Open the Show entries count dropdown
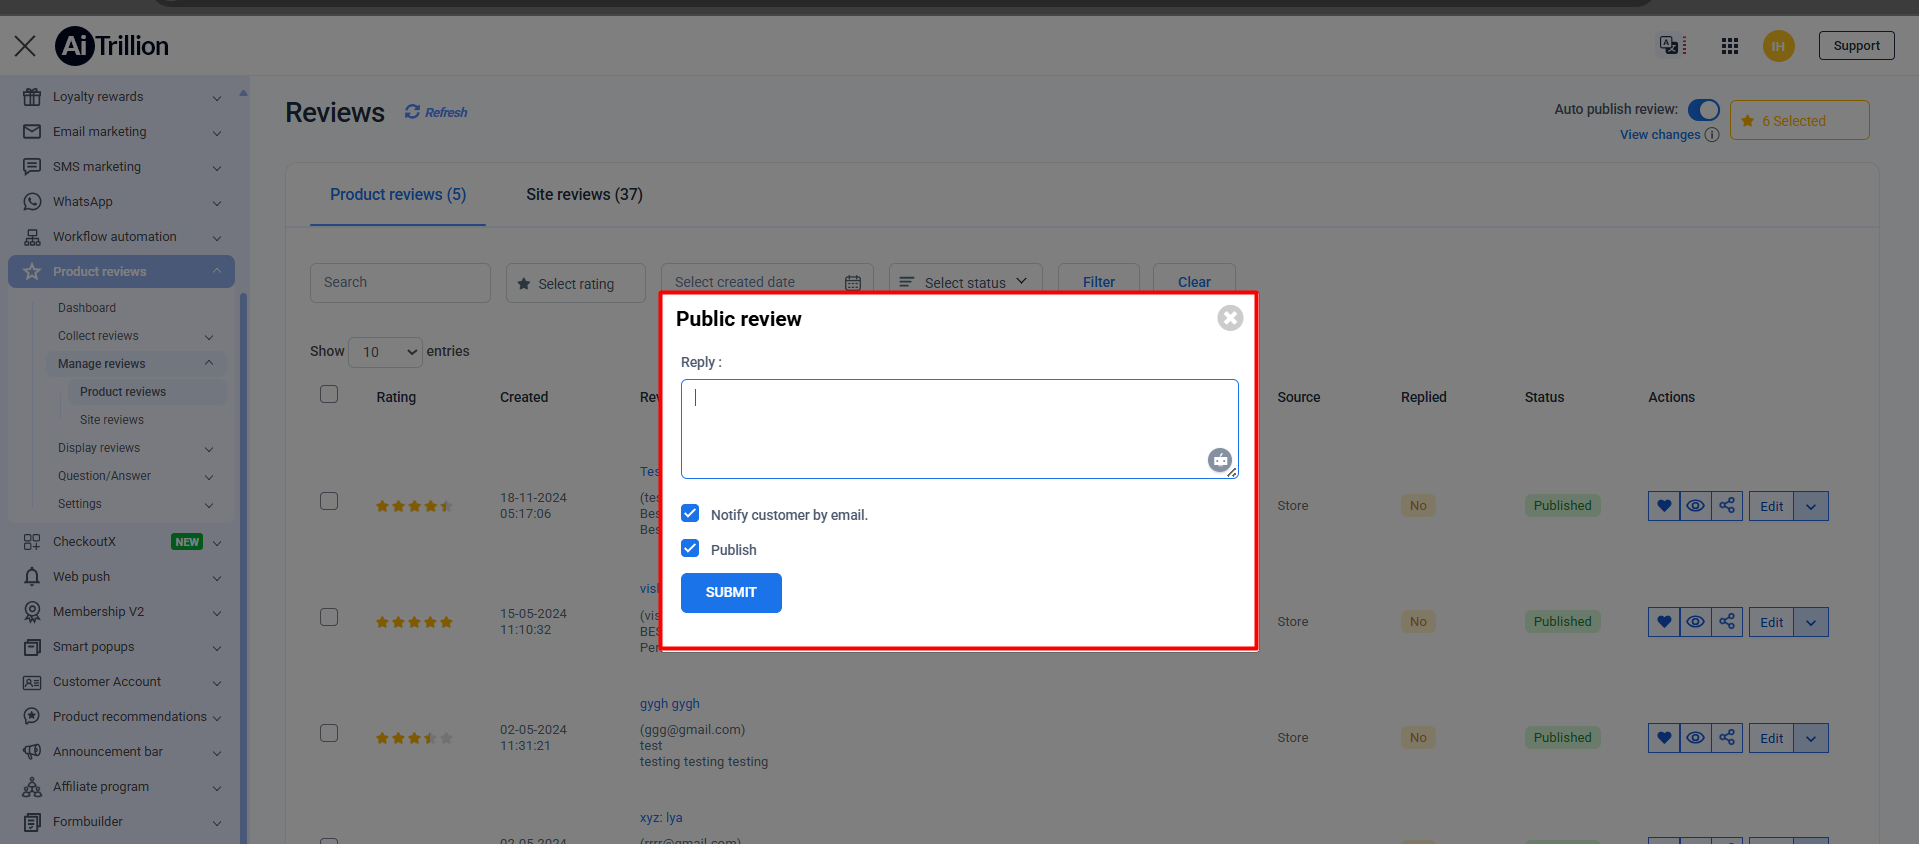Image resolution: width=1919 pixels, height=844 pixels. coord(386,352)
